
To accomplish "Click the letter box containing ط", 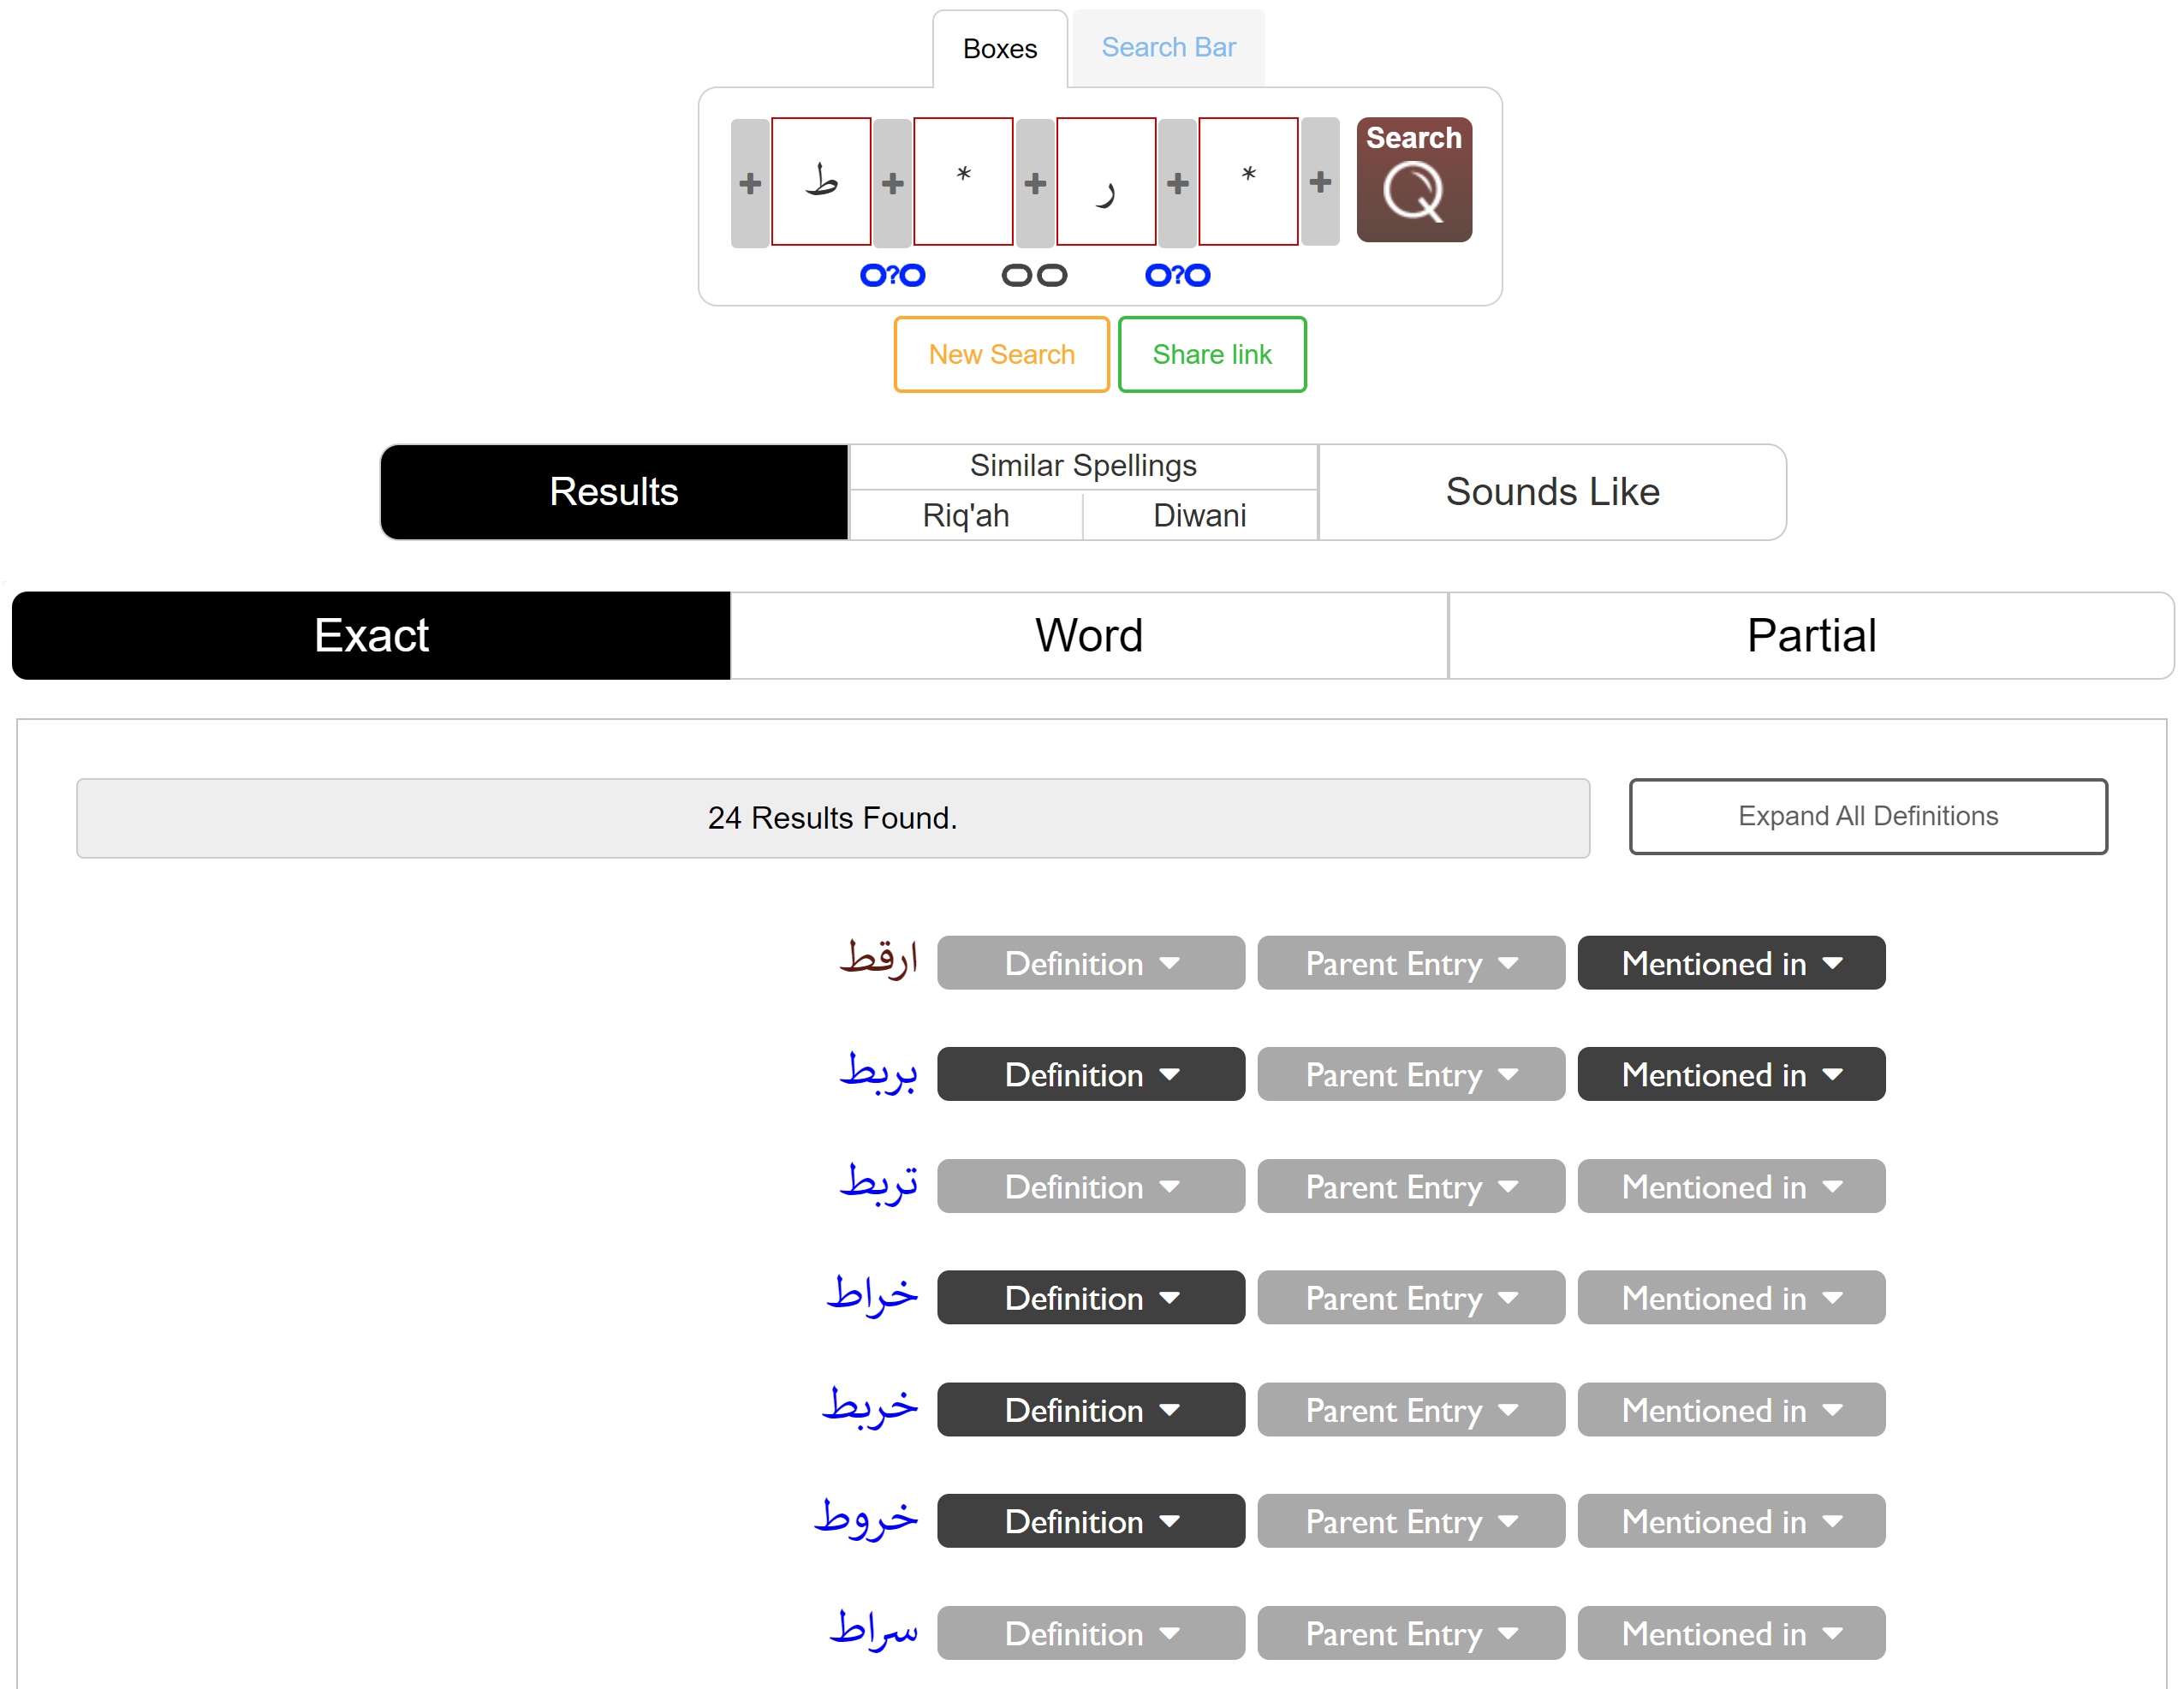I will [x=821, y=182].
